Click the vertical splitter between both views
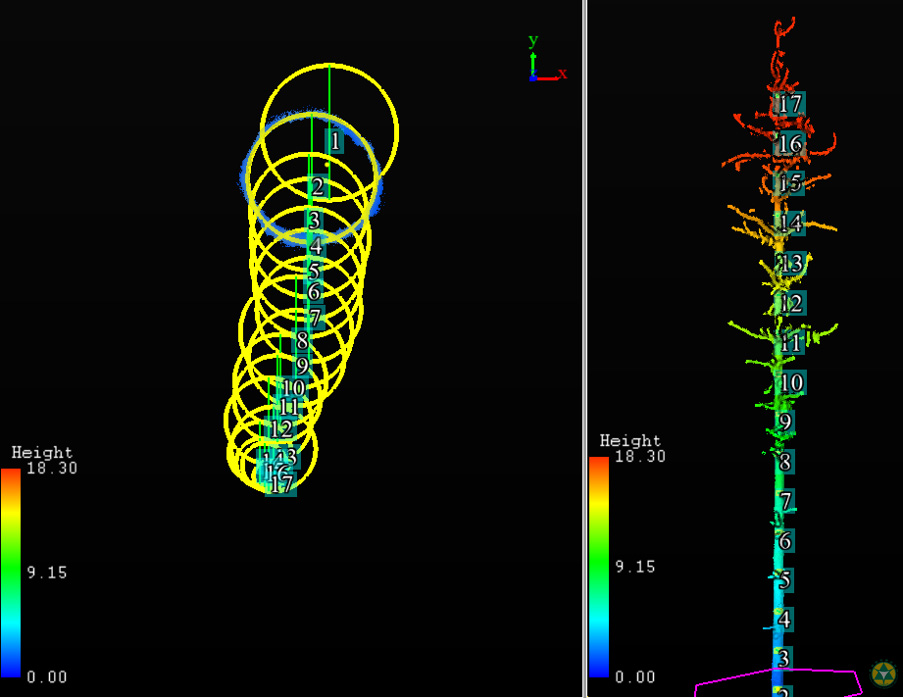The width and height of the screenshot is (903, 698). (x=585, y=349)
